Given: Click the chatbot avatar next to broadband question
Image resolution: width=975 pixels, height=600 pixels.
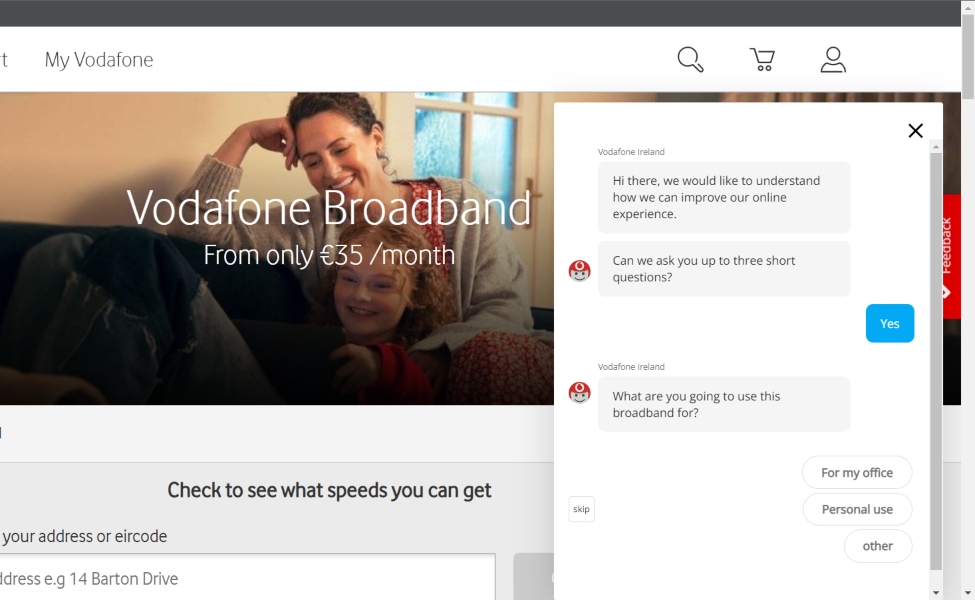Looking at the screenshot, I should tap(579, 392).
